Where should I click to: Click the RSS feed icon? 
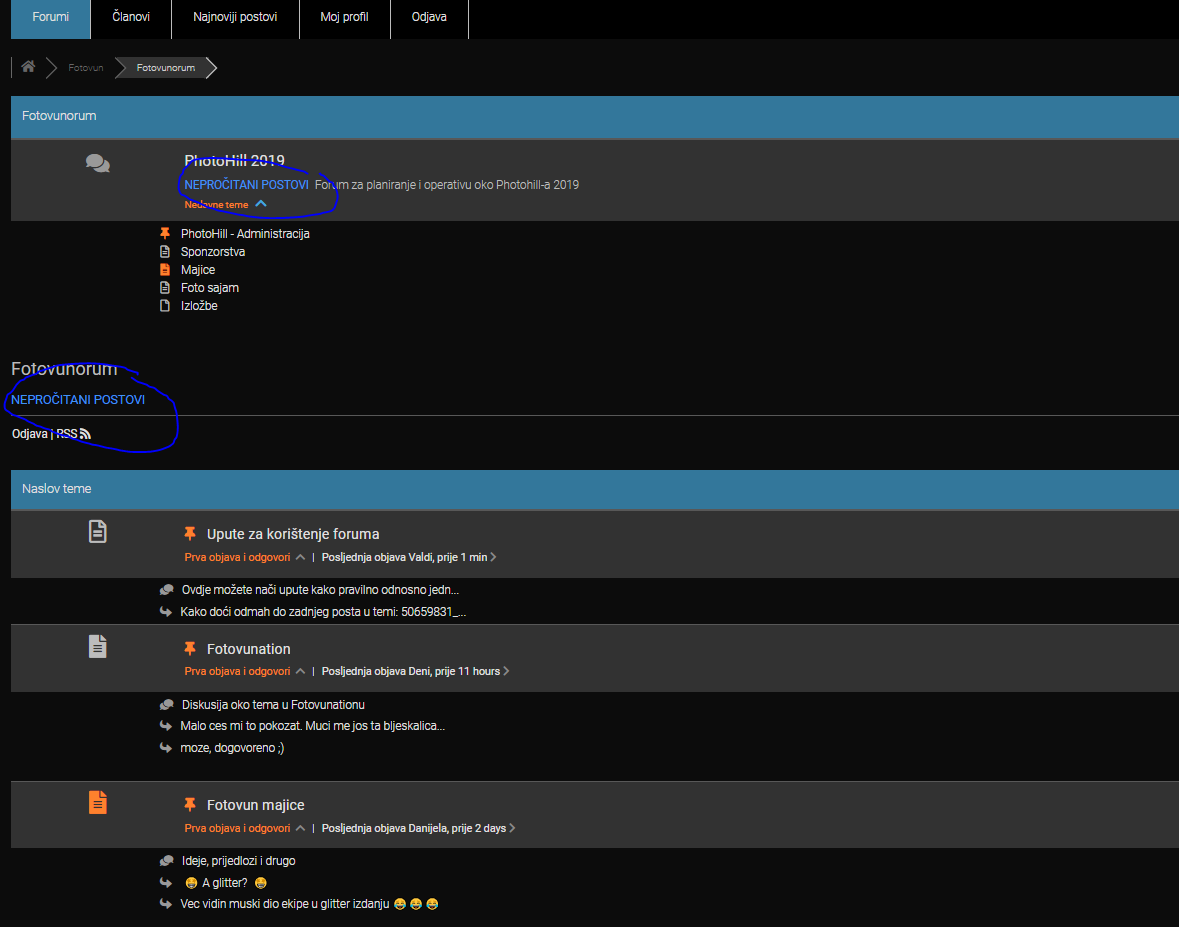86,434
